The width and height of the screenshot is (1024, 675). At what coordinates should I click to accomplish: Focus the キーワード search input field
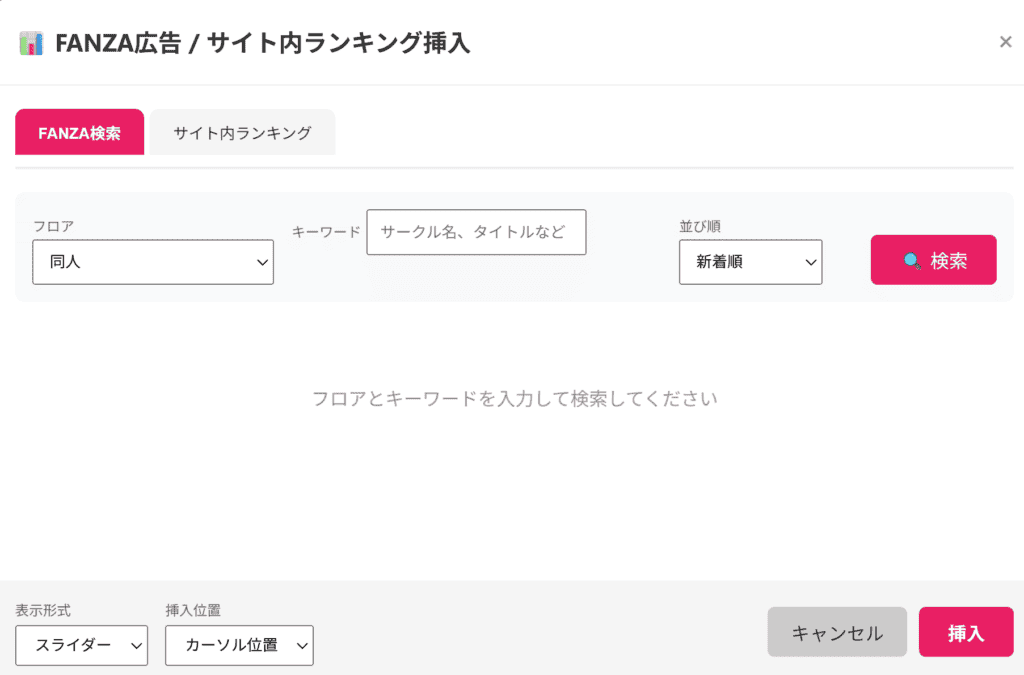pos(476,232)
